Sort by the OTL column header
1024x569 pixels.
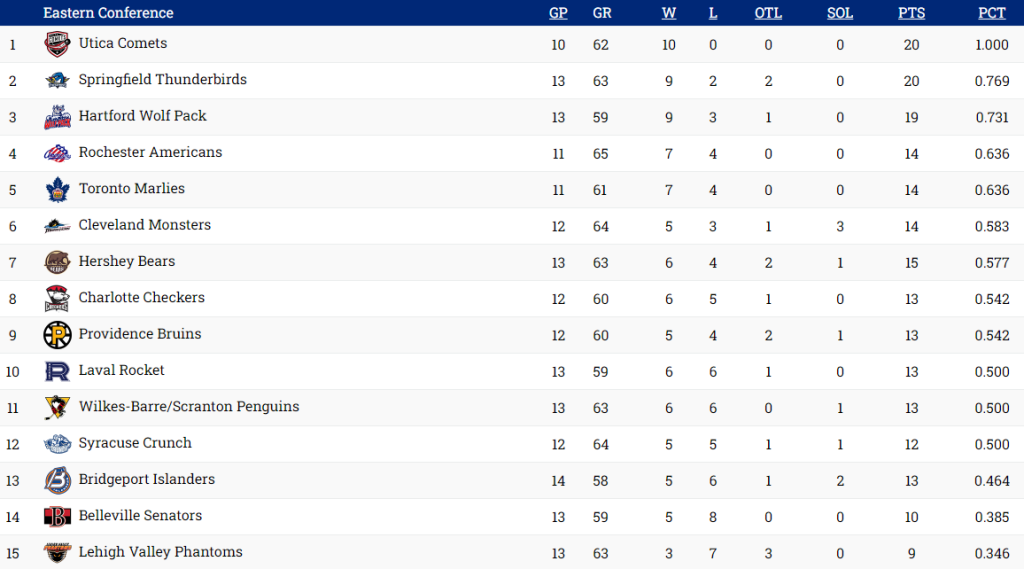tap(768, 13)
